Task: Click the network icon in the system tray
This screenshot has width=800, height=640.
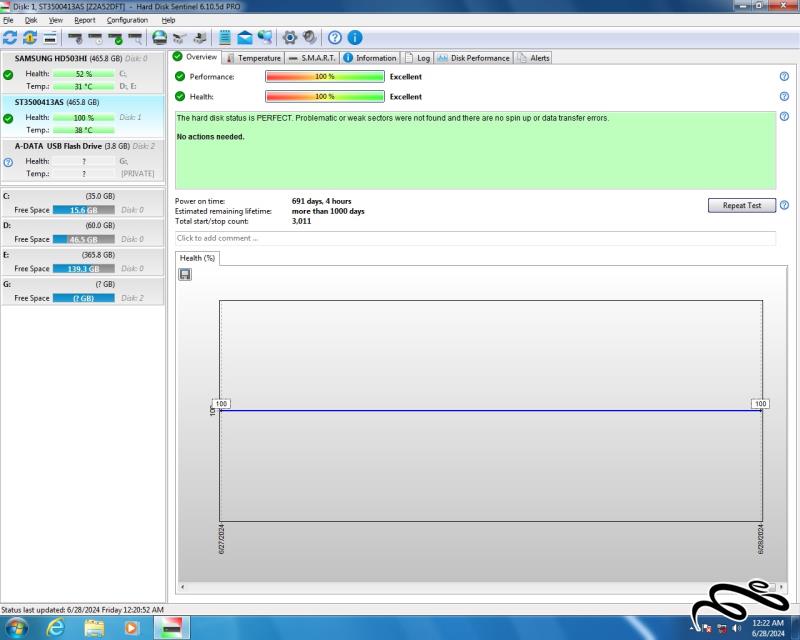Action: pyautogui.click(x=722, y=628)
